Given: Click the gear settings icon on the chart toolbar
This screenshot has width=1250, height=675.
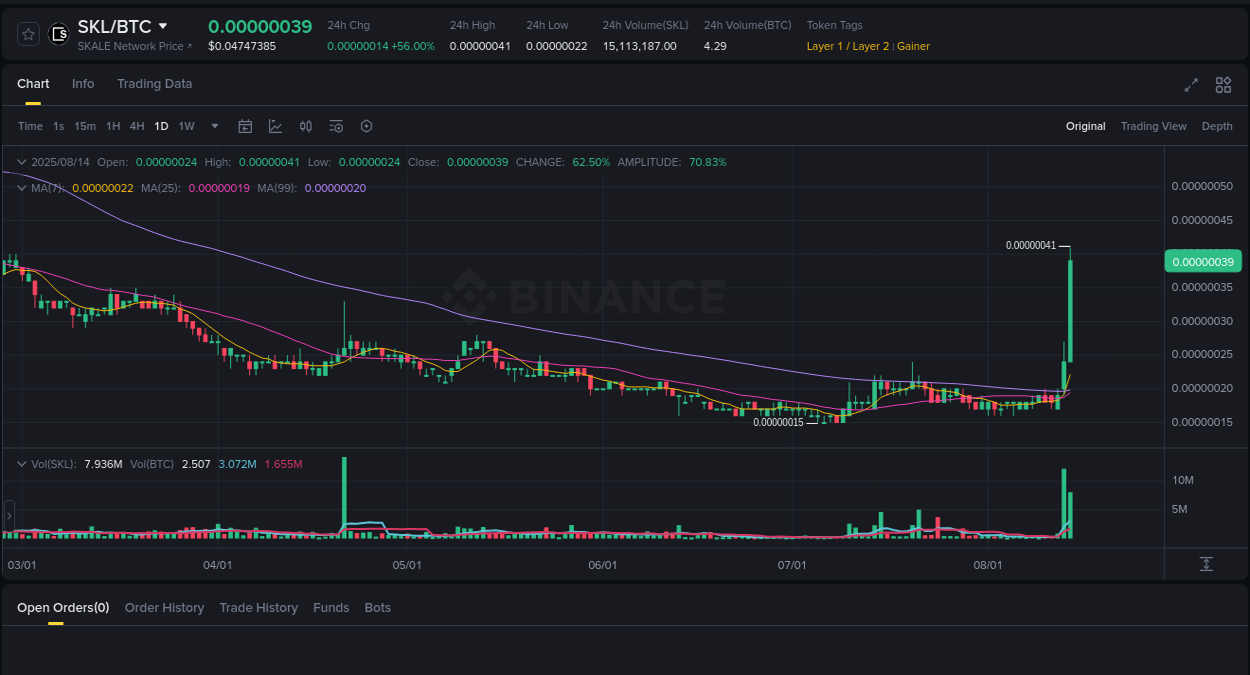Looking at the screenshot, I should tap(366, 126).
